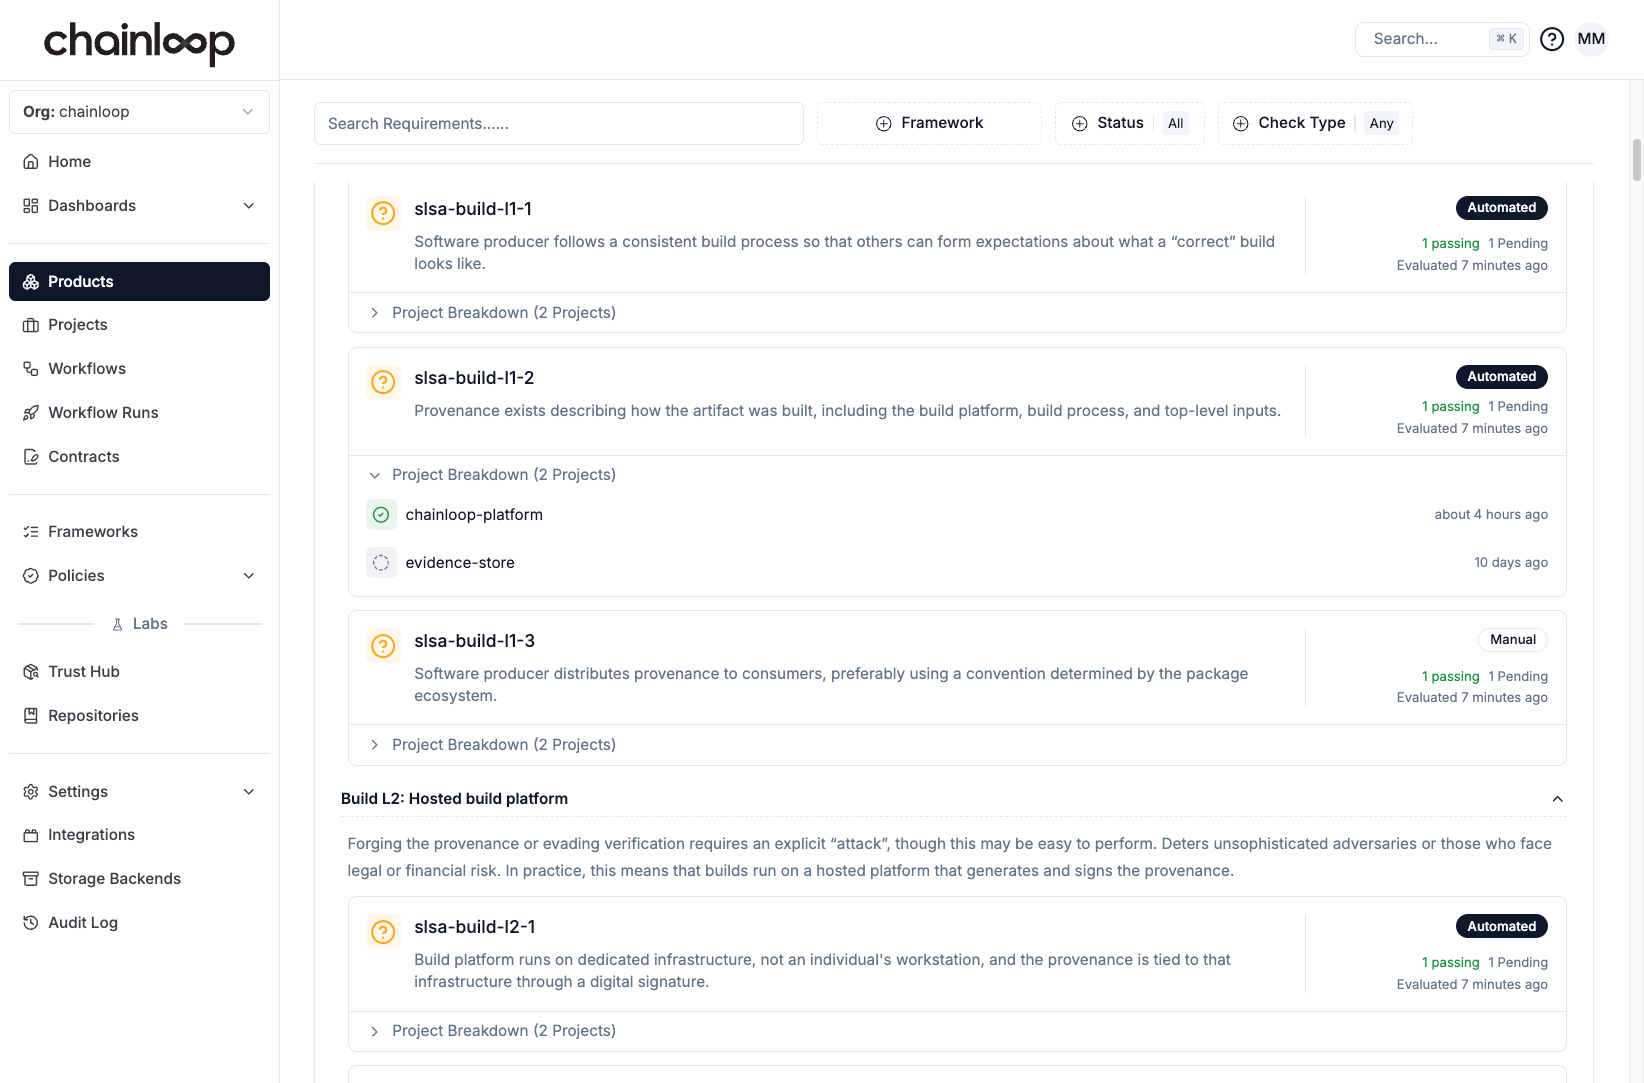Image resolution: width=1644 pixels, height=1083 pixels.
Task: Expand the Dashboards submenu chevron
Action: [249, 206]
